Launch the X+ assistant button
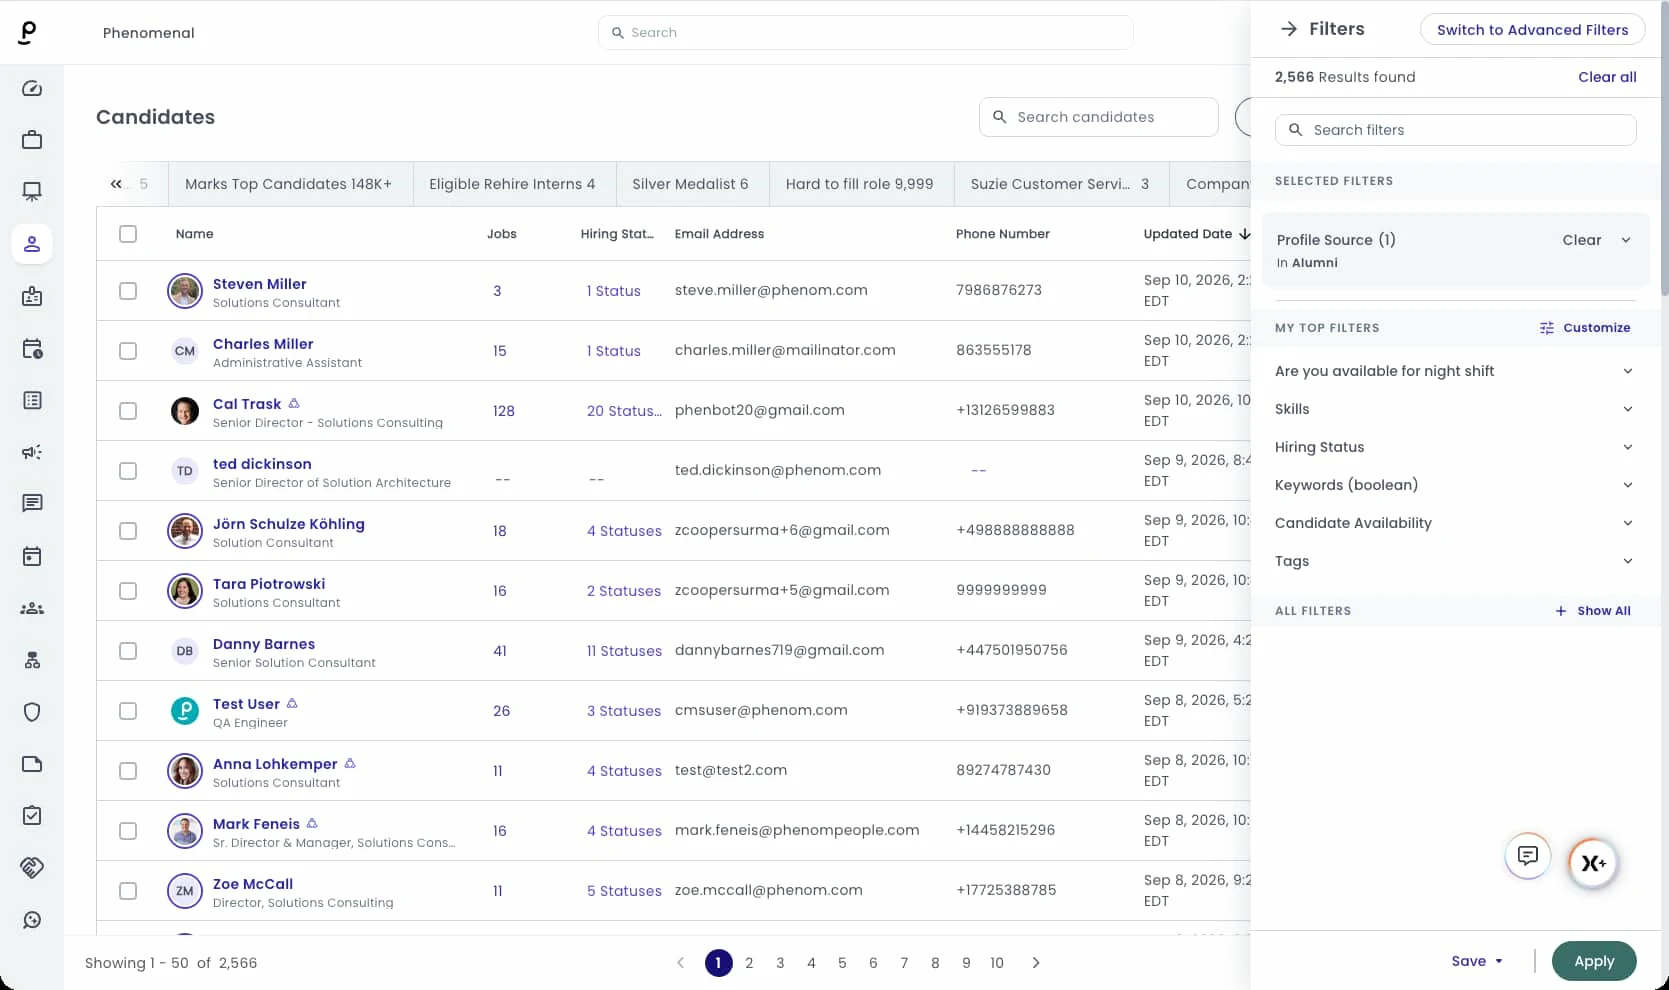1669x990 pixels. click(x=1593, y=863)
